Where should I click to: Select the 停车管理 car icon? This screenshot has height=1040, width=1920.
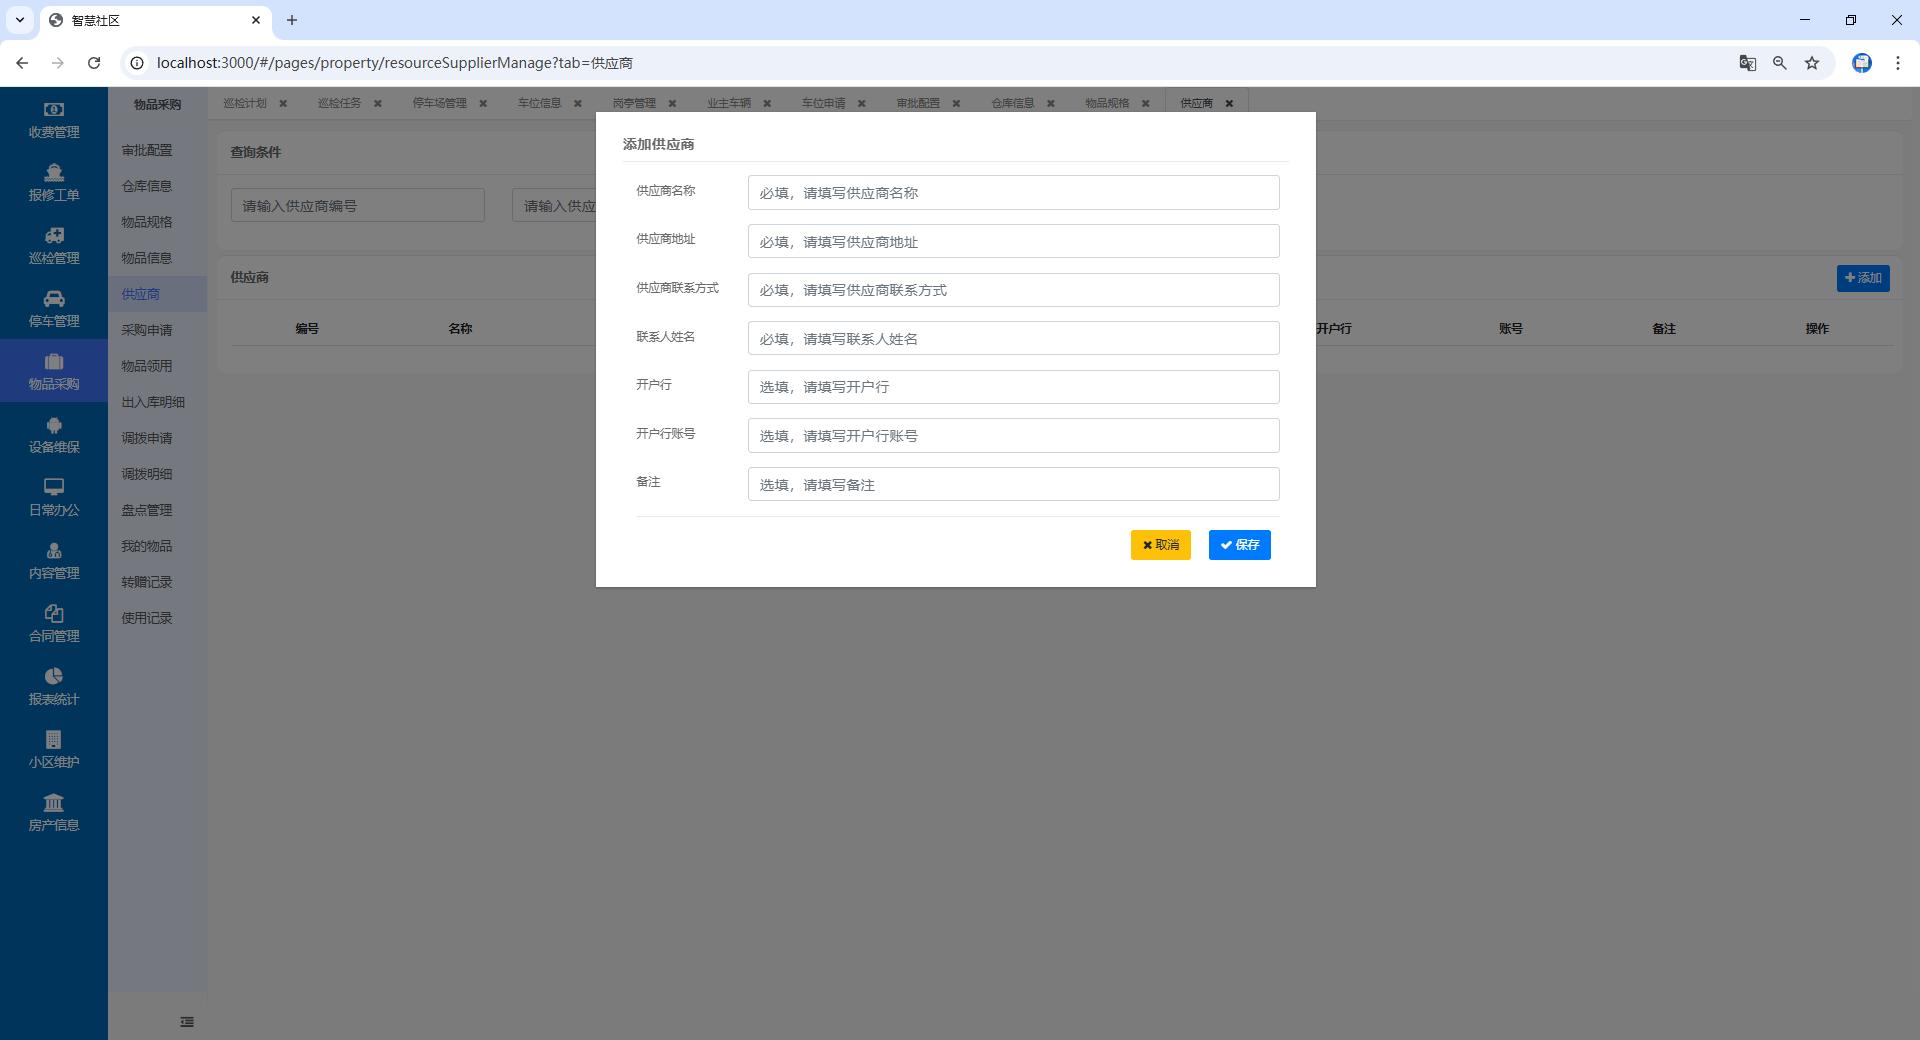pos(54,299)
